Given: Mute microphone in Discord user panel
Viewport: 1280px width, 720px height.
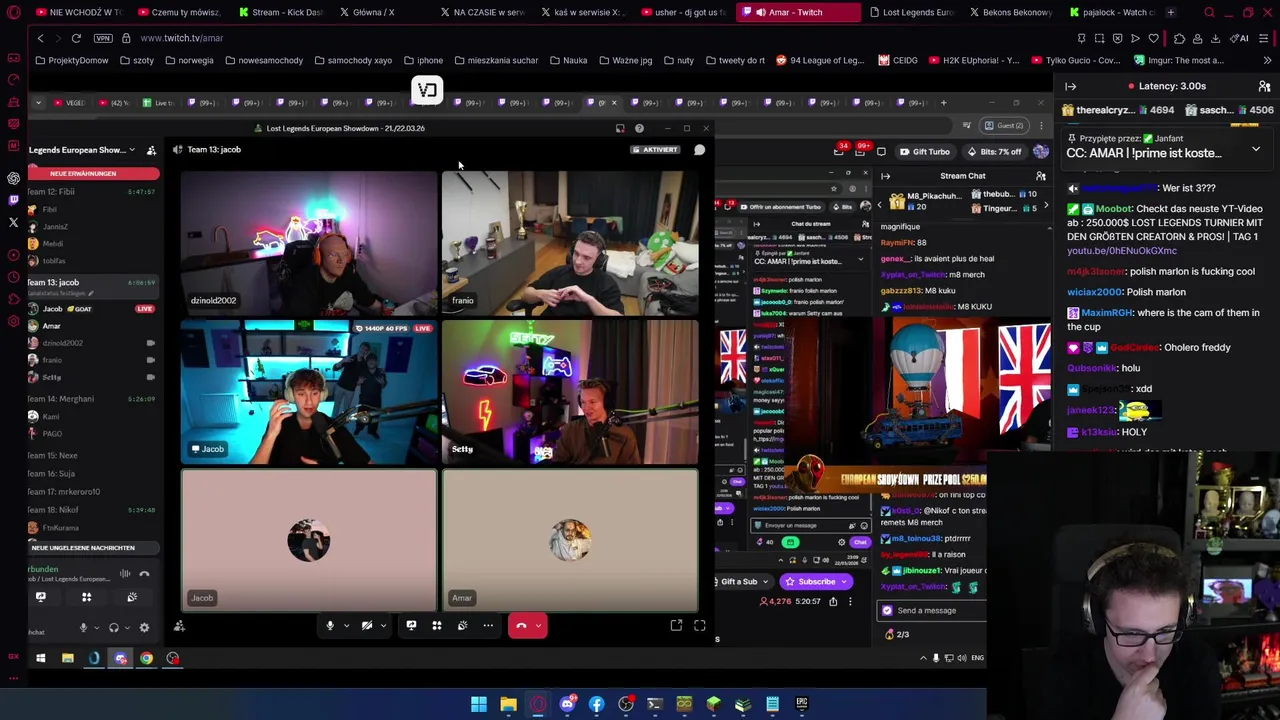Looking at the screenshot, I should click(84, 628).
